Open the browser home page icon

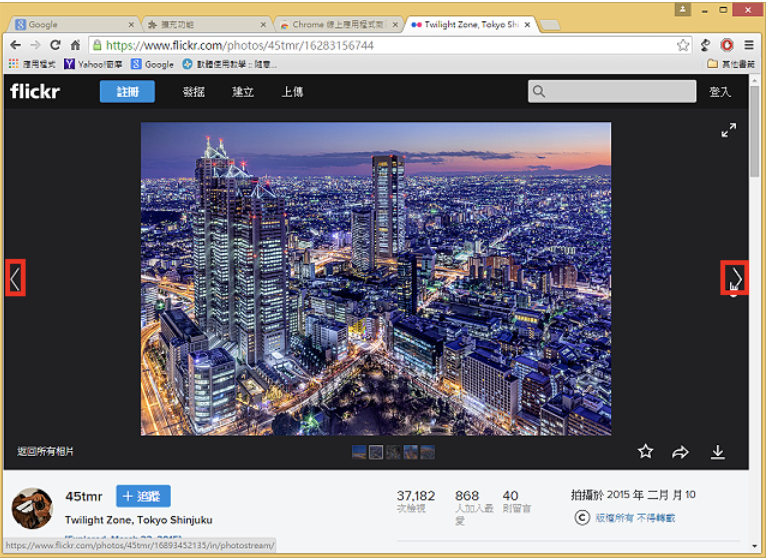pos(75,46)
